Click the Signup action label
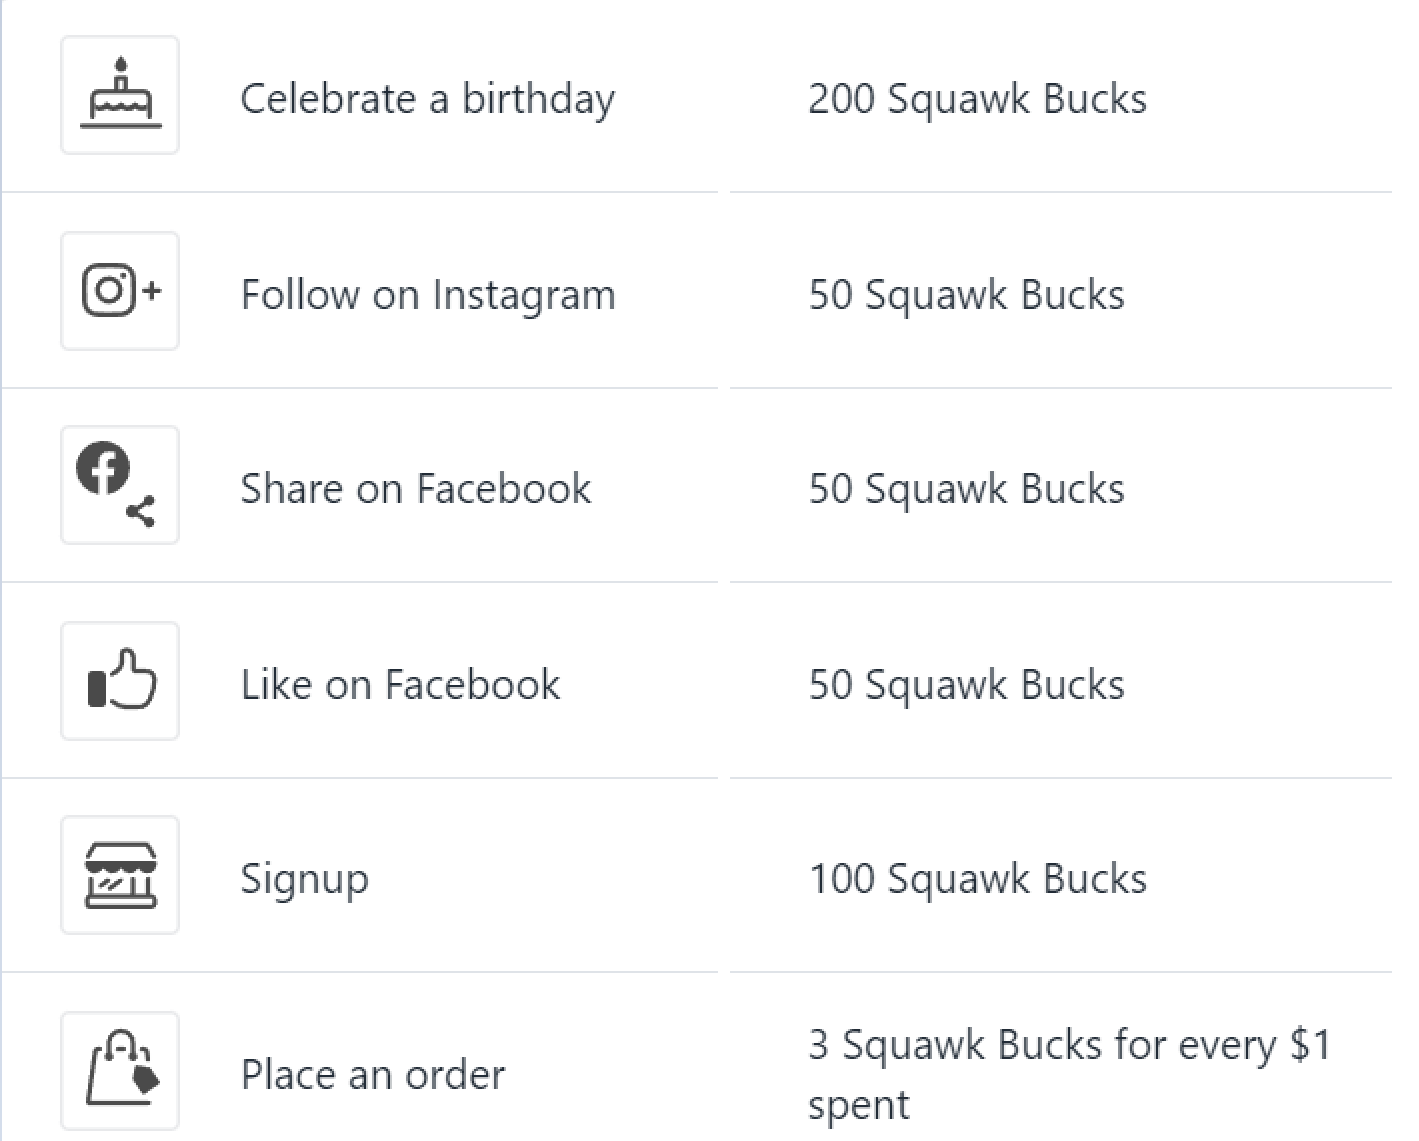1419x1141 pixels. pos(305,880)
